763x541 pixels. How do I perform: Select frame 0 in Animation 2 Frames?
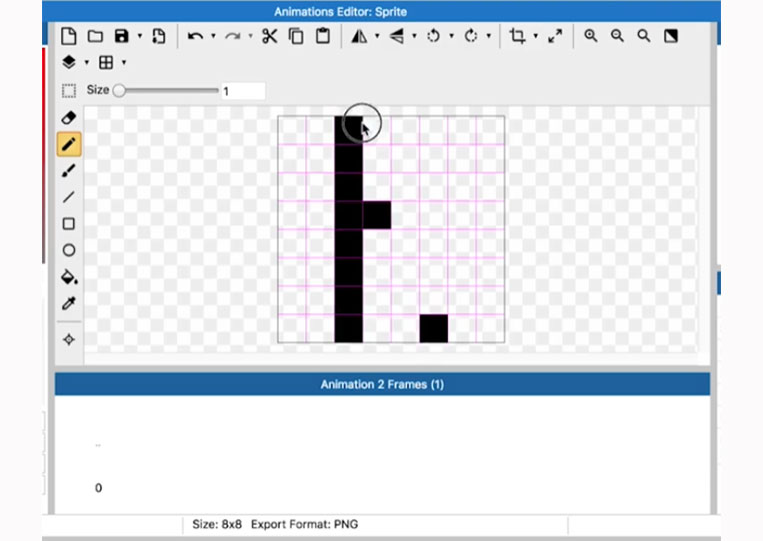coord(98,488)
